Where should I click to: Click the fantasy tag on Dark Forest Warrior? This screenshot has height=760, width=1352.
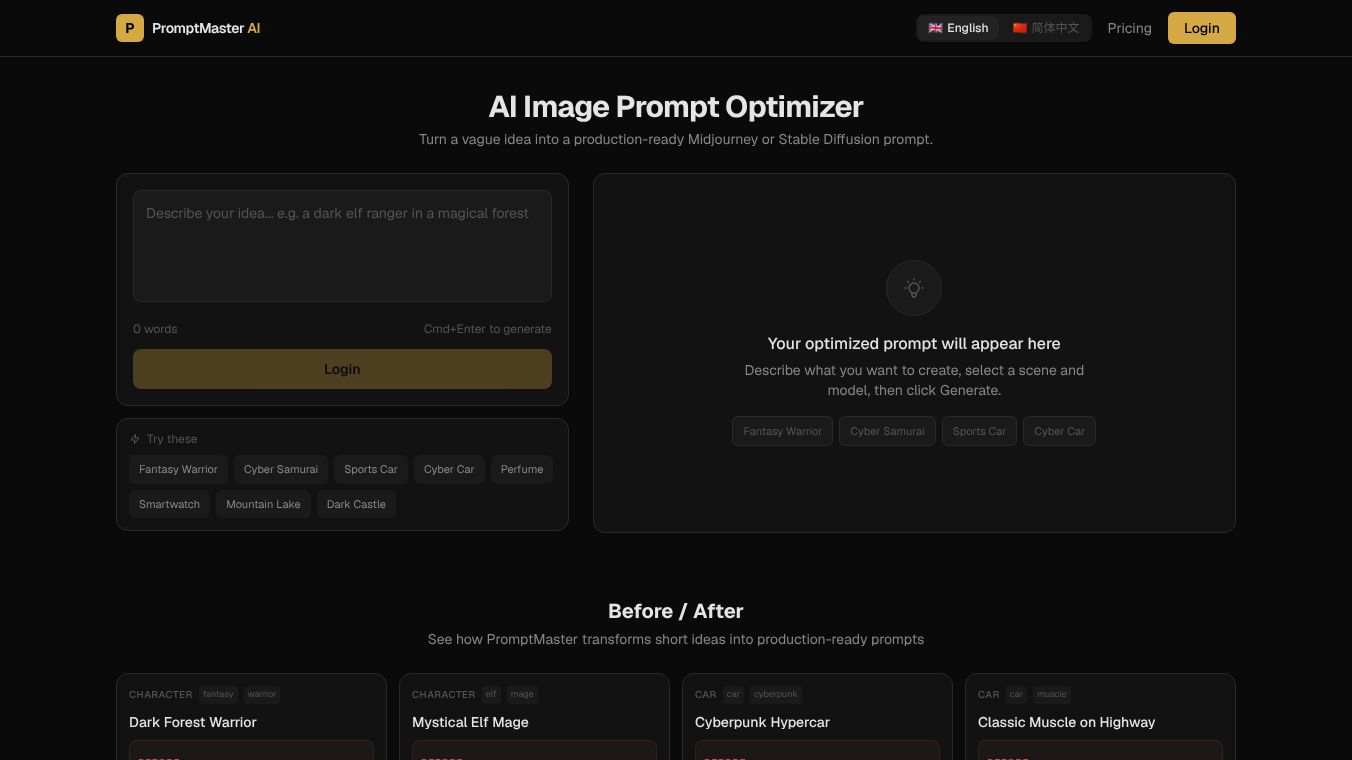(x=218, y=694)
